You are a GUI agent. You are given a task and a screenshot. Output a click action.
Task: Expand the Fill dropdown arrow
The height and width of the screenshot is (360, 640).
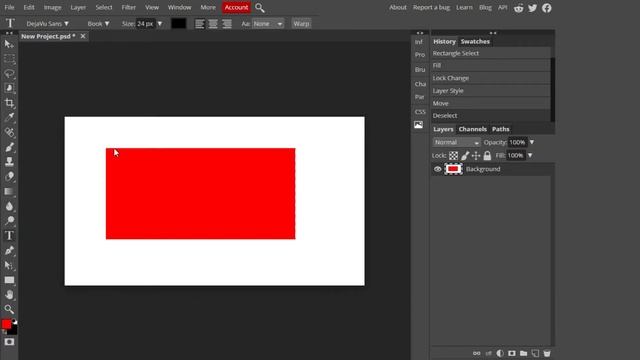pyautogui.click(x=530, y=156)
